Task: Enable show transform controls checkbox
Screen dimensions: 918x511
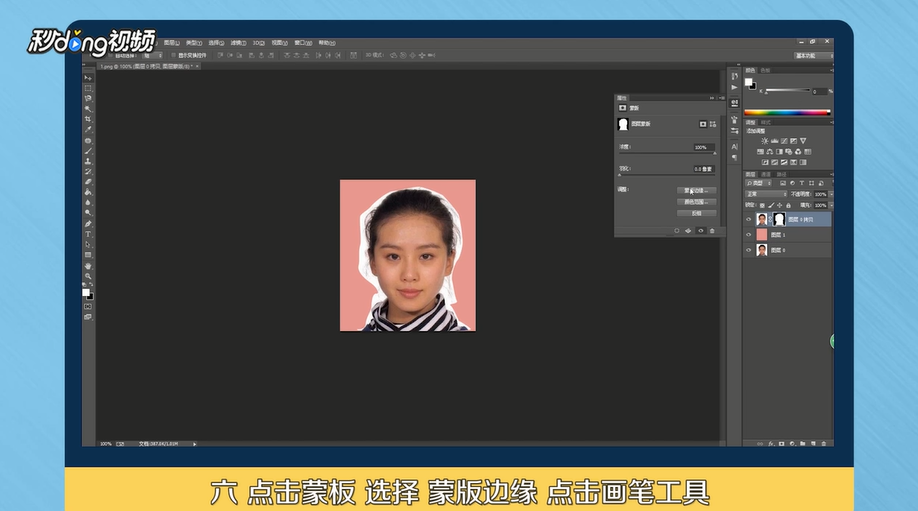Action: coord(174,56)
